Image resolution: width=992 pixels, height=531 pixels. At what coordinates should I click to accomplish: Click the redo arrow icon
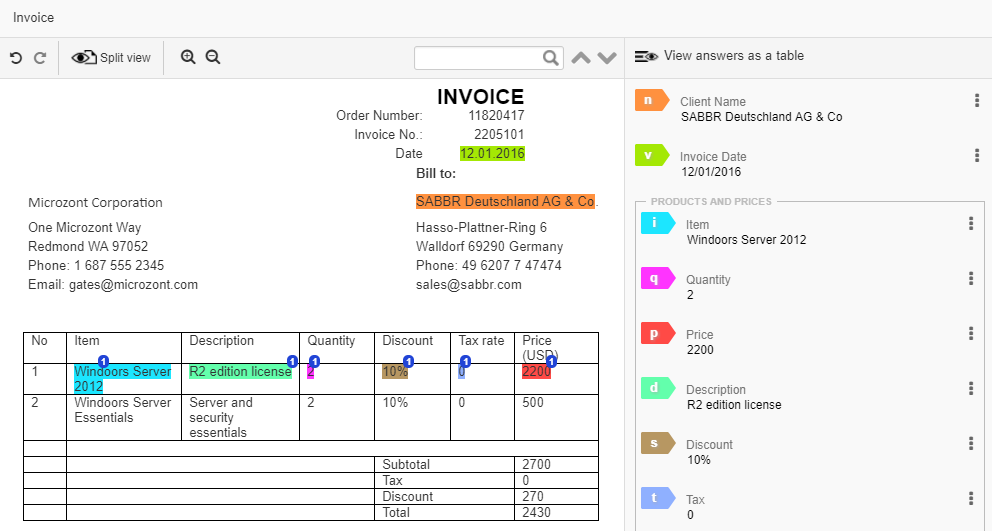tap(40, 58)
